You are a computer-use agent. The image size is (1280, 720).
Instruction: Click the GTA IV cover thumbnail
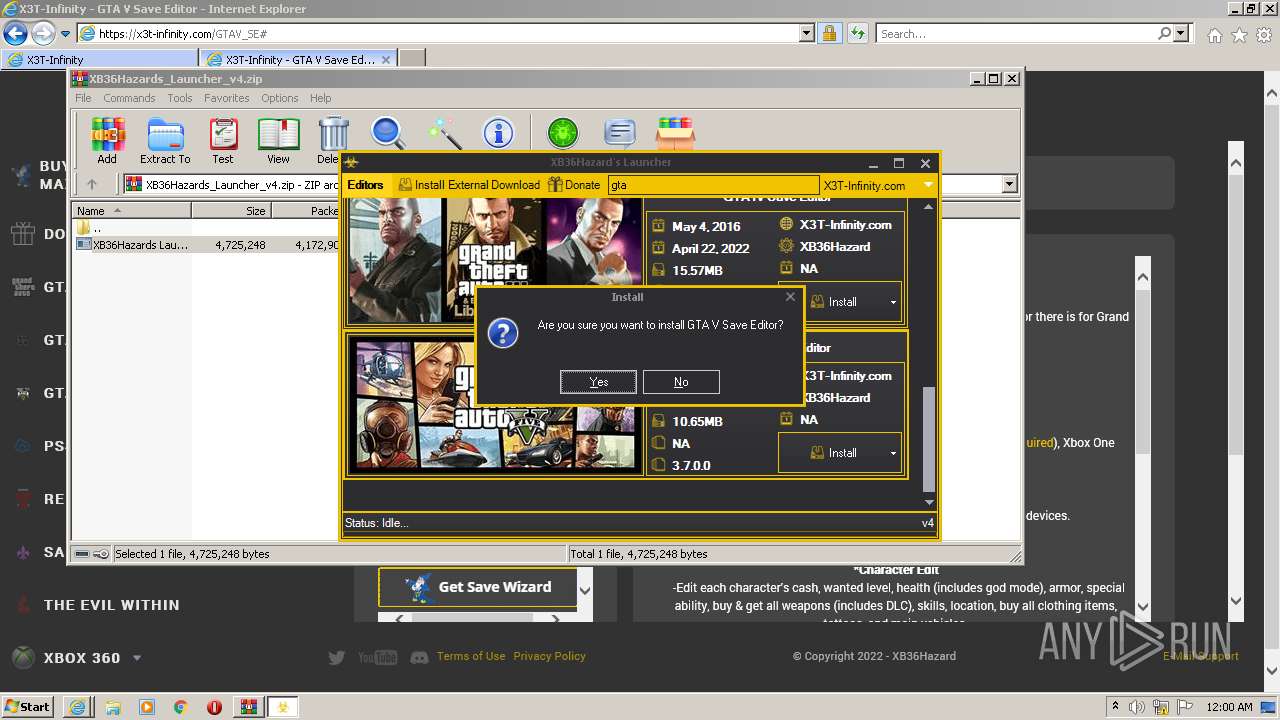coord(495,260)
